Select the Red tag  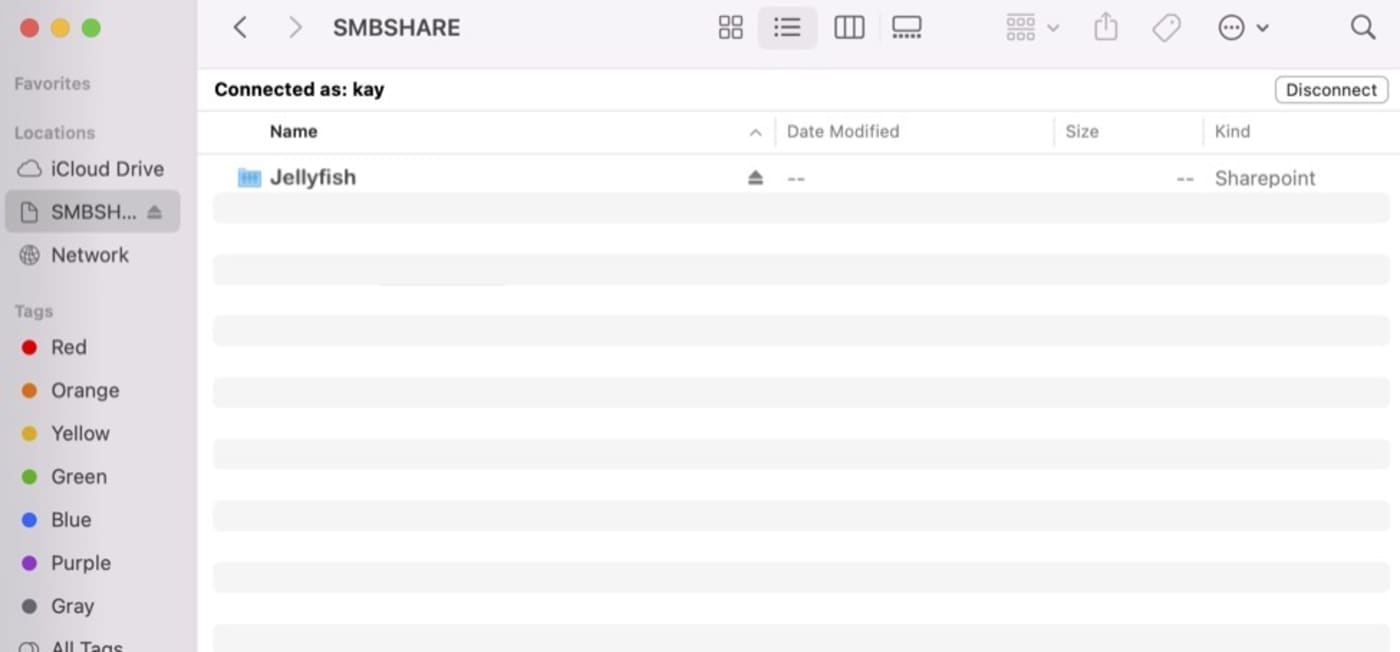(68, 347)
